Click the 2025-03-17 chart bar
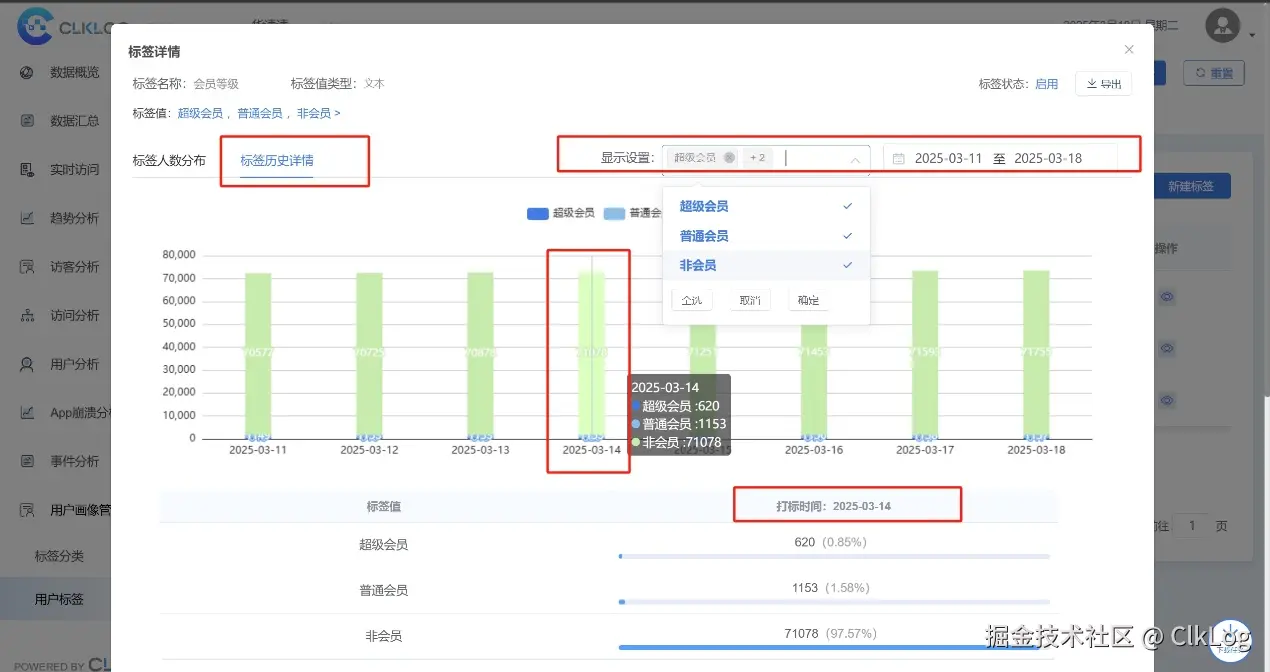The height and width of the screenshot is (672, 1270). click(925, 354)
